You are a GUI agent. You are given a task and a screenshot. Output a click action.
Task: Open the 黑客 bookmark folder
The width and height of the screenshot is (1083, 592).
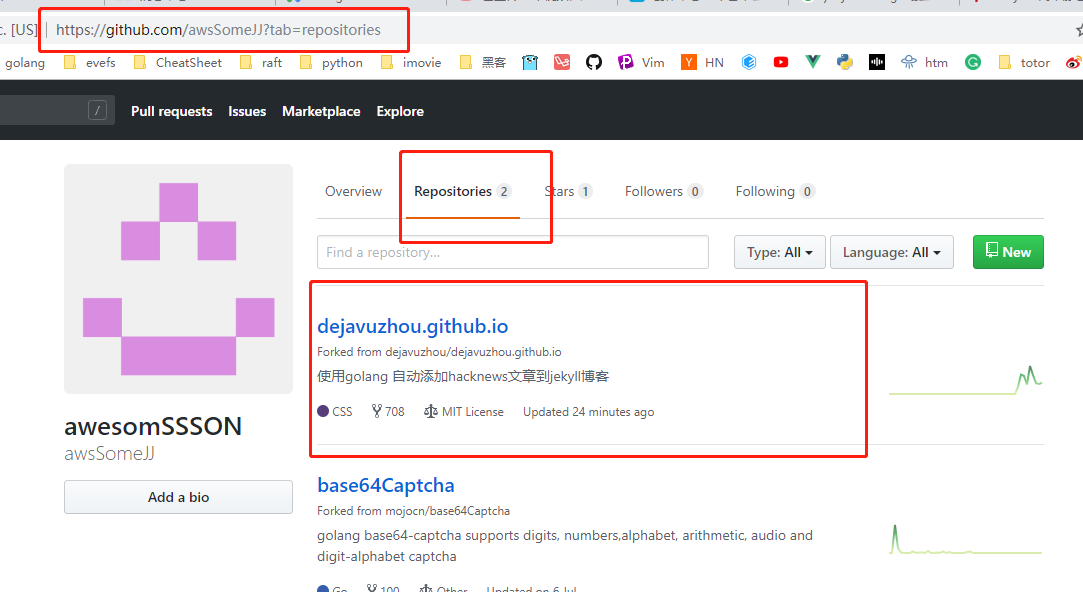[483, 63]
